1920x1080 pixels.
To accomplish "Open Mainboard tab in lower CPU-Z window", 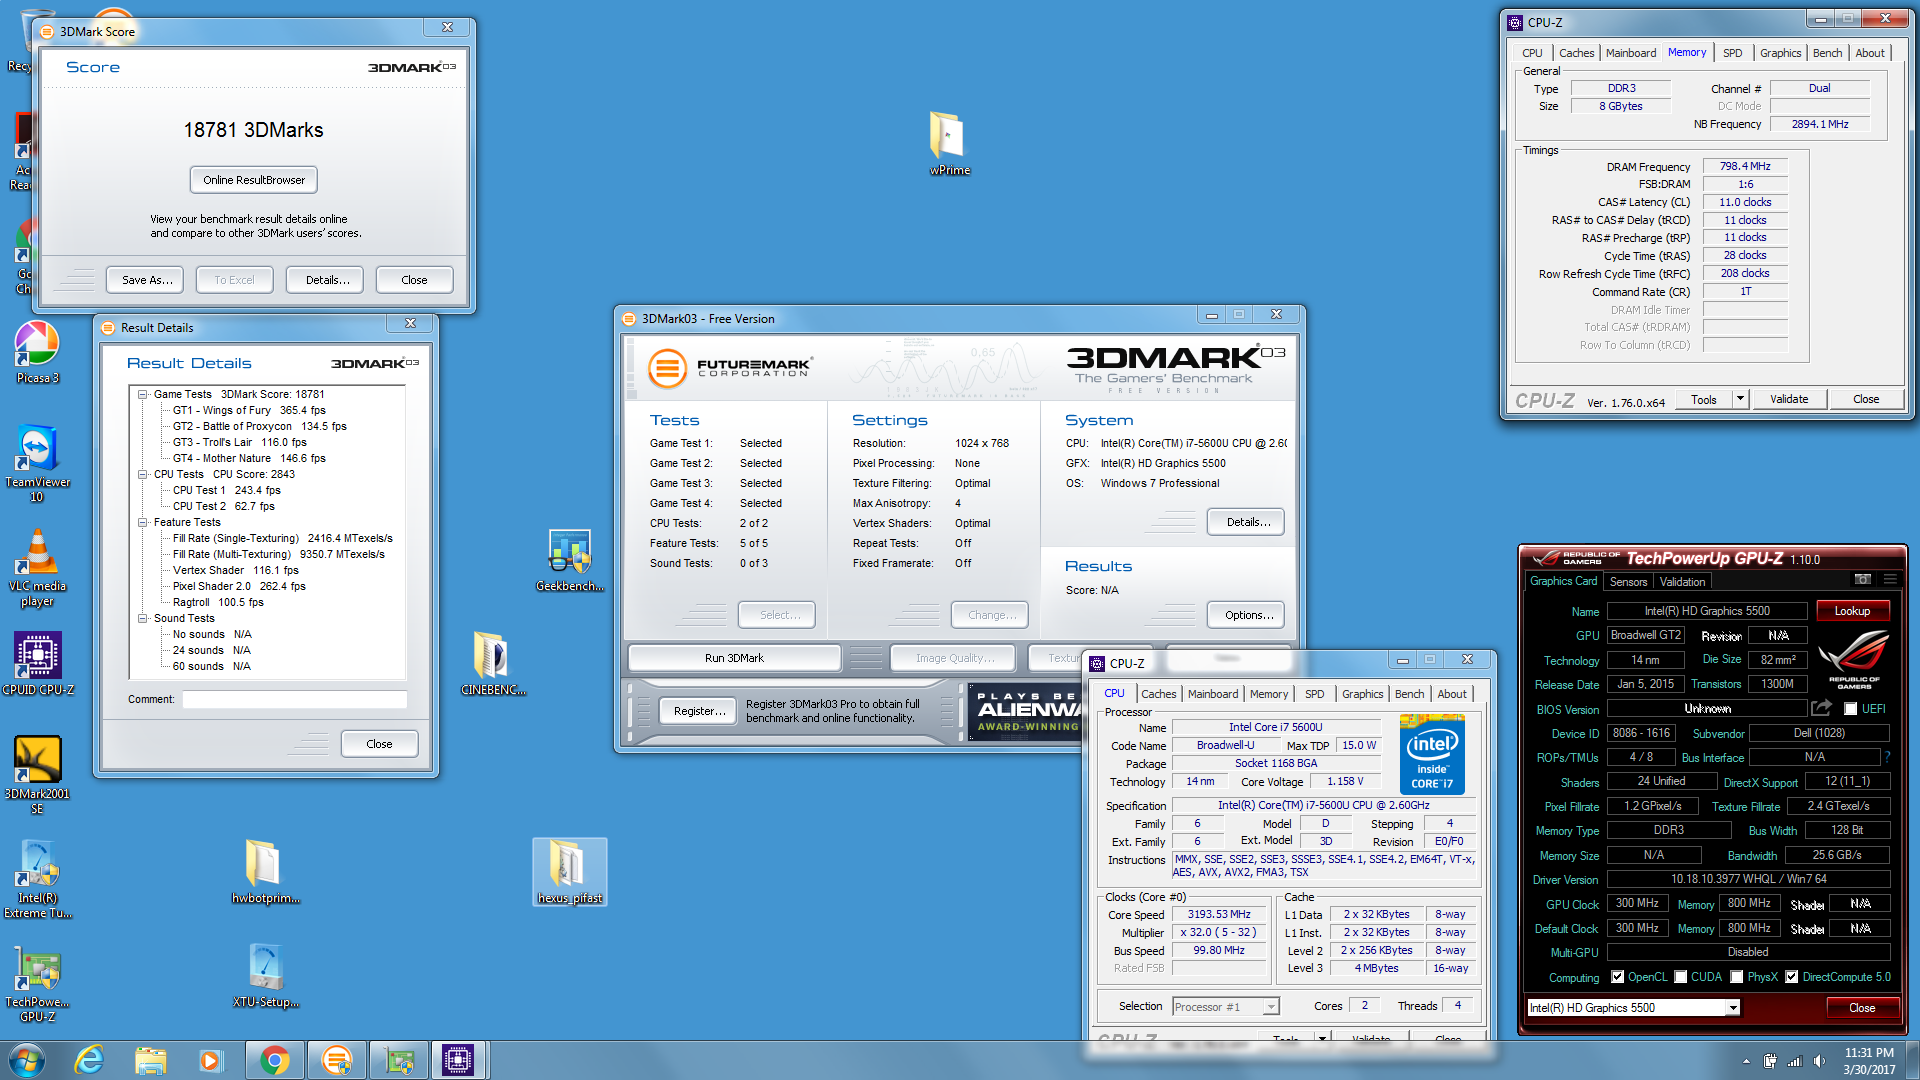I will point(1213,694).
